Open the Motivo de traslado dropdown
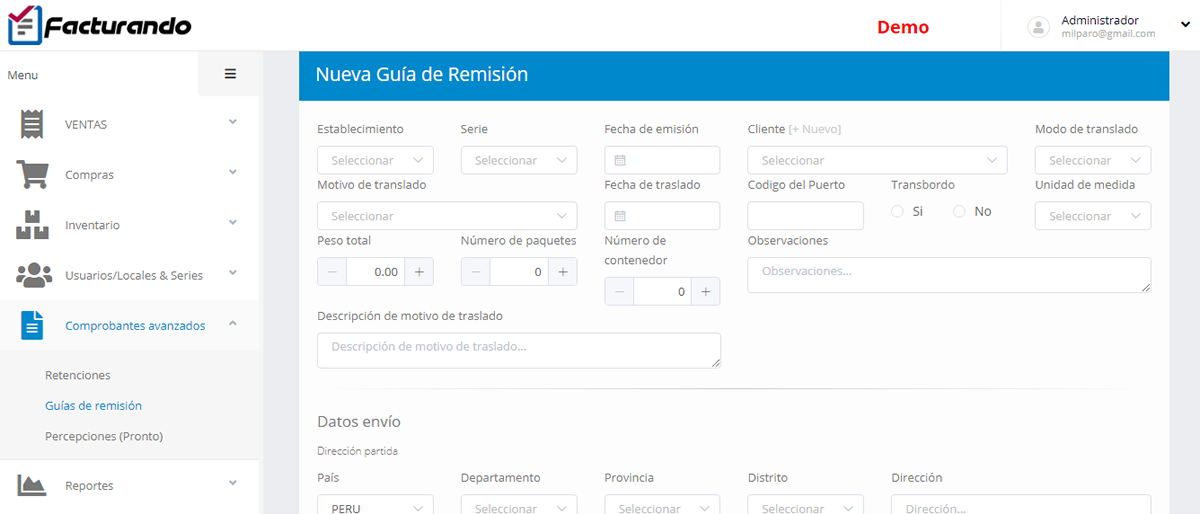The height and width of the screenshot is (514, 1200). click(446, 216)
